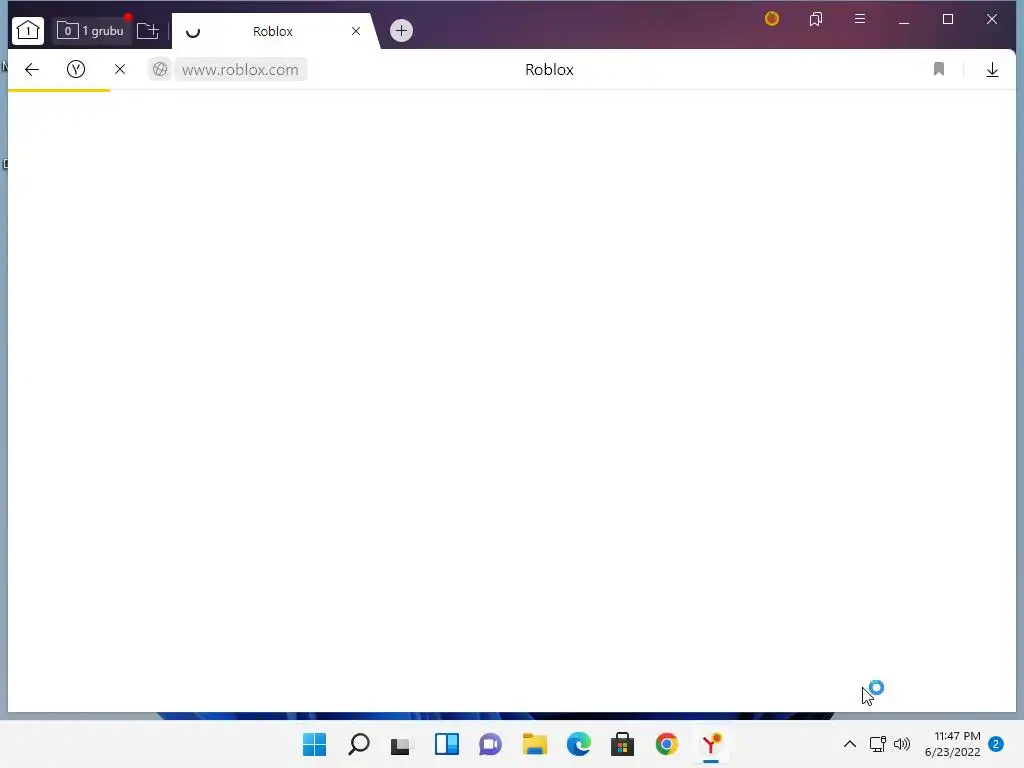Image resolution: width=1024 pixels, height=768 pixels.
Task: Open the Windows Start menu
Action: click(314, 744)
